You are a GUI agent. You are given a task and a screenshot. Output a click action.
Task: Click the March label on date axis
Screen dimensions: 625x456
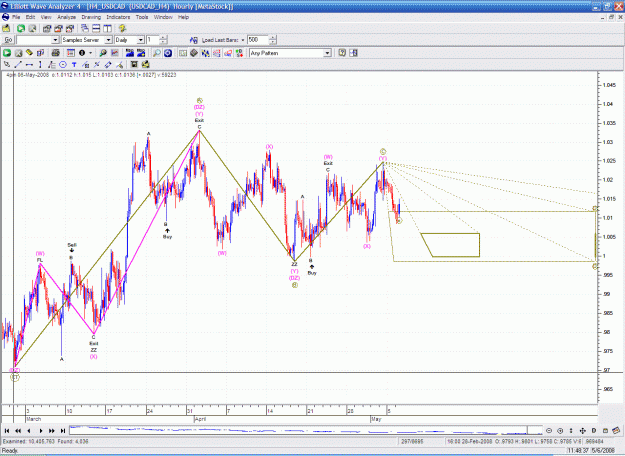click(33, 419)
